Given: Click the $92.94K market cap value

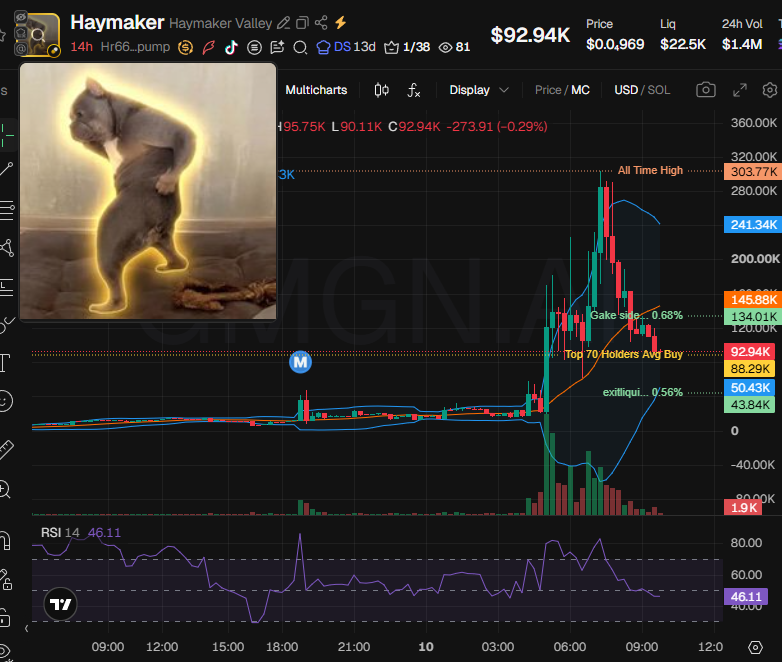Looking at the screenshot, I should pos(530,35).
